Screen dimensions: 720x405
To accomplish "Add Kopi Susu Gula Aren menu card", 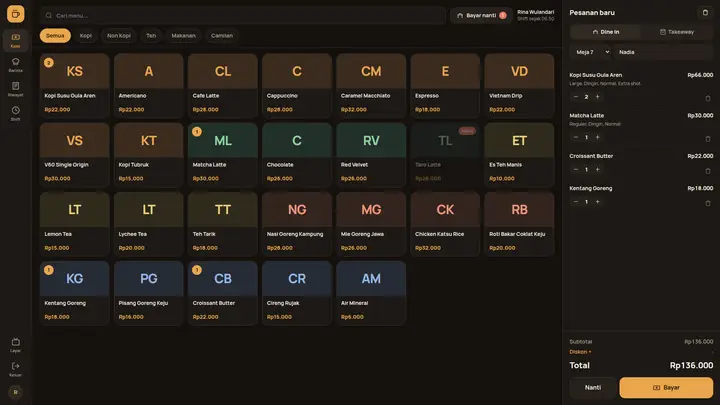I will click(x=74, y=85).
